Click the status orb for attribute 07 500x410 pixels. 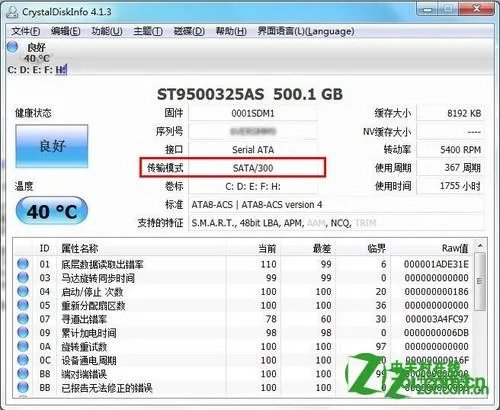[x=23, y=319]
